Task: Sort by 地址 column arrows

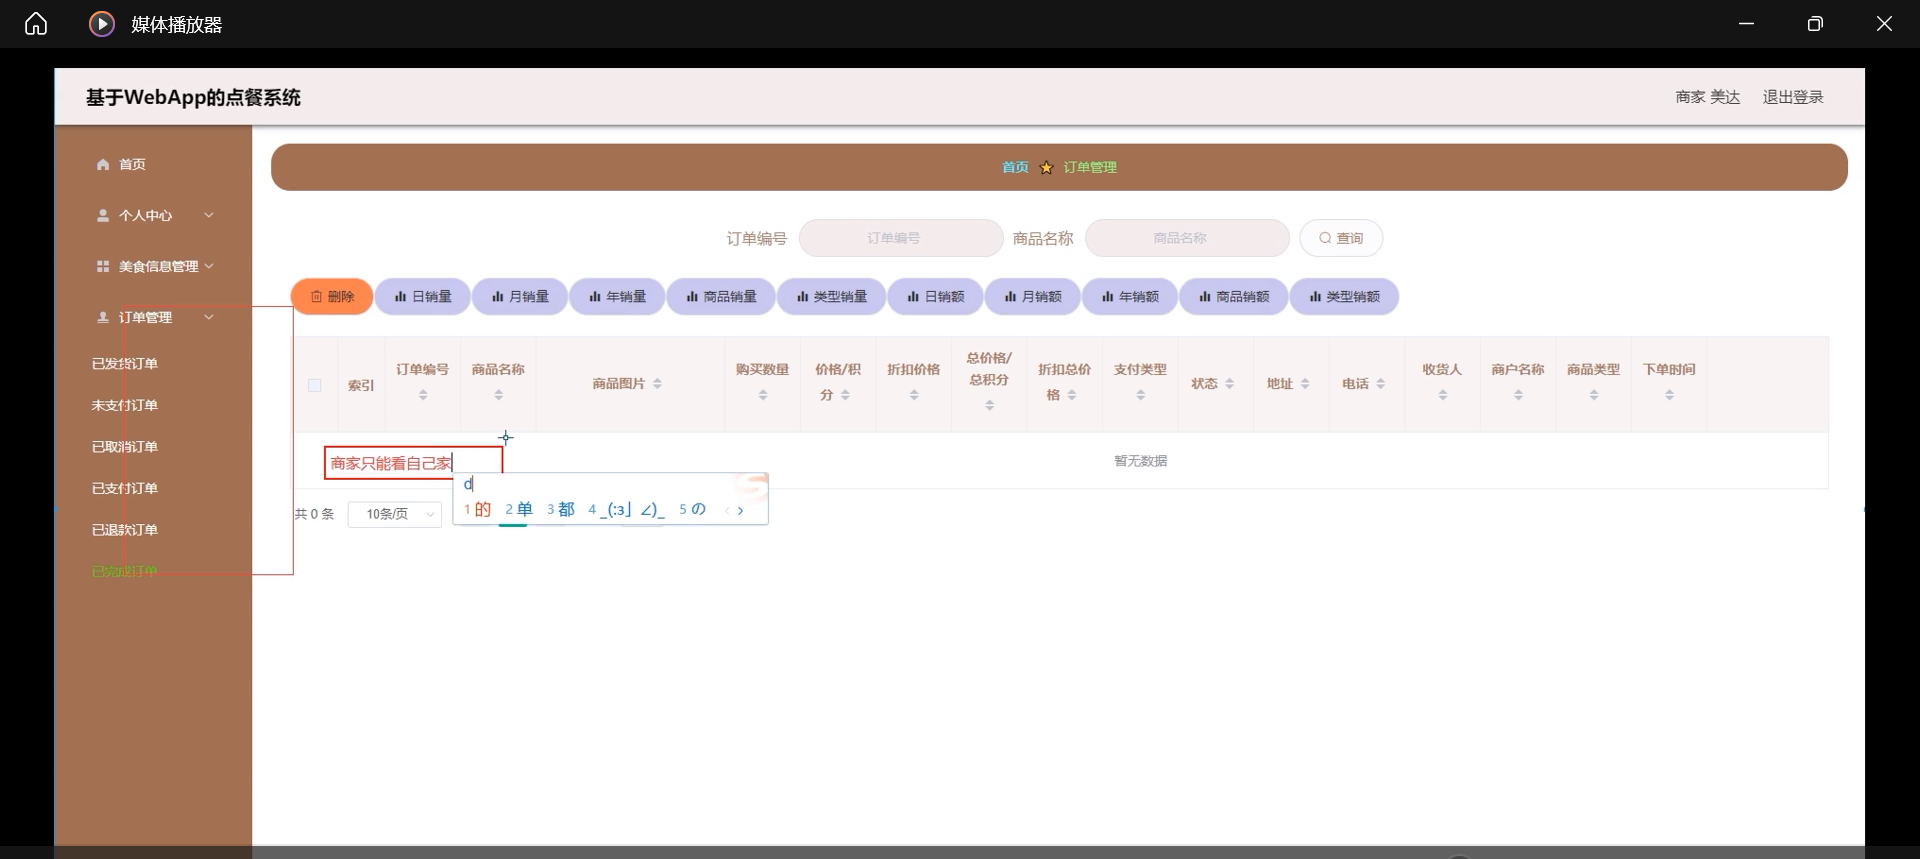Action: (1305, 384)
